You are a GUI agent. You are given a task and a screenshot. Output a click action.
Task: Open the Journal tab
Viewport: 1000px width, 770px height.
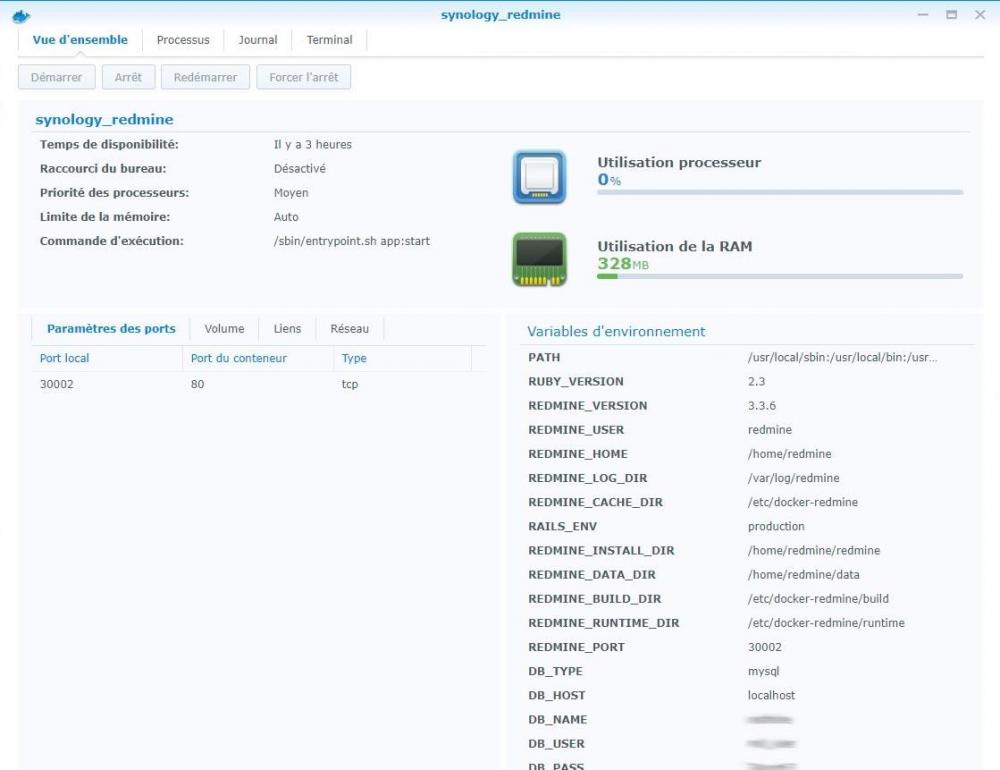(258, 40)
